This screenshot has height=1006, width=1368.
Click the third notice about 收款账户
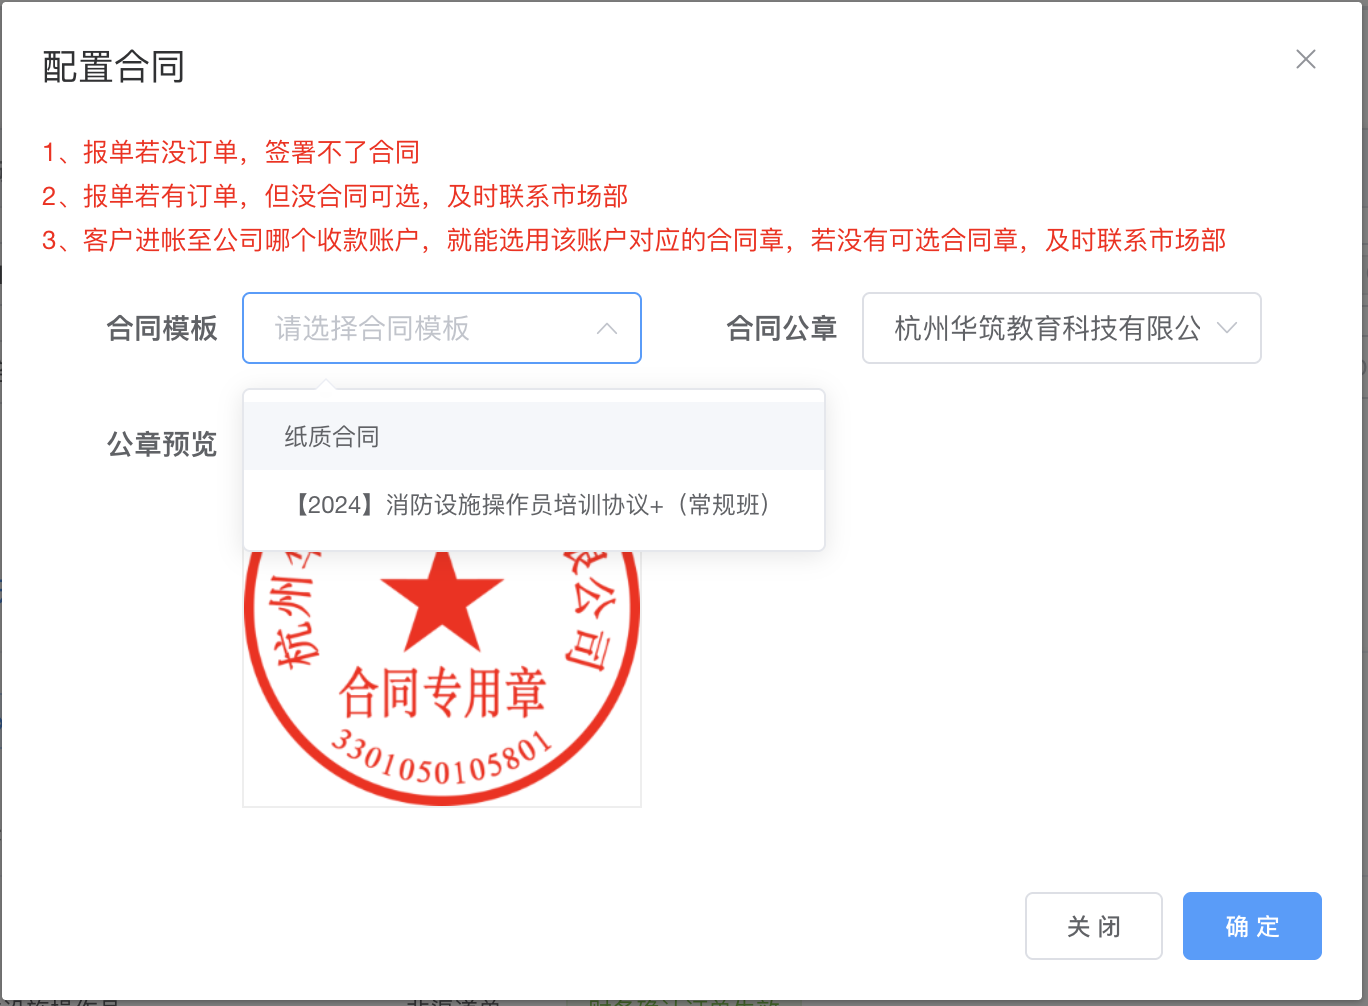633,240
